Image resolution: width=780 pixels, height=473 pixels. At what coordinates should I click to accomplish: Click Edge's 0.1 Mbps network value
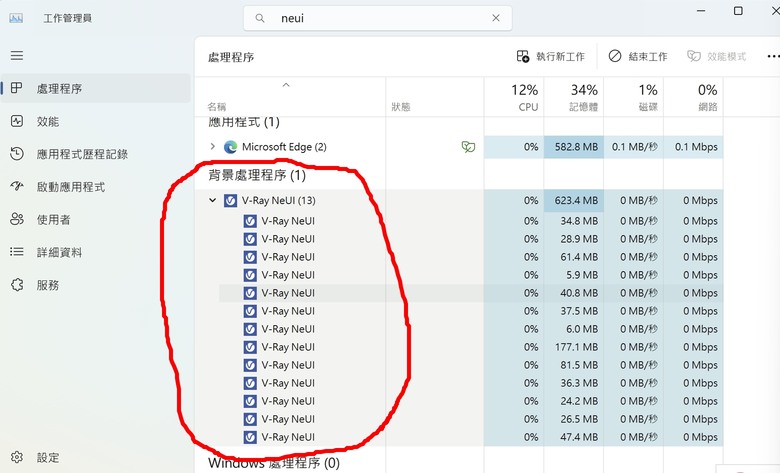click(x=696, y=147)
